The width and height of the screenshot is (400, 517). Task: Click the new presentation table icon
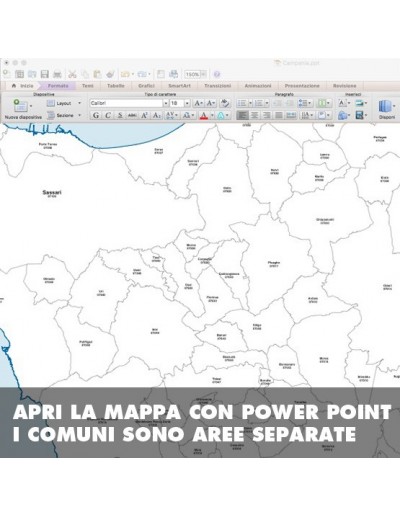(20, 74)
